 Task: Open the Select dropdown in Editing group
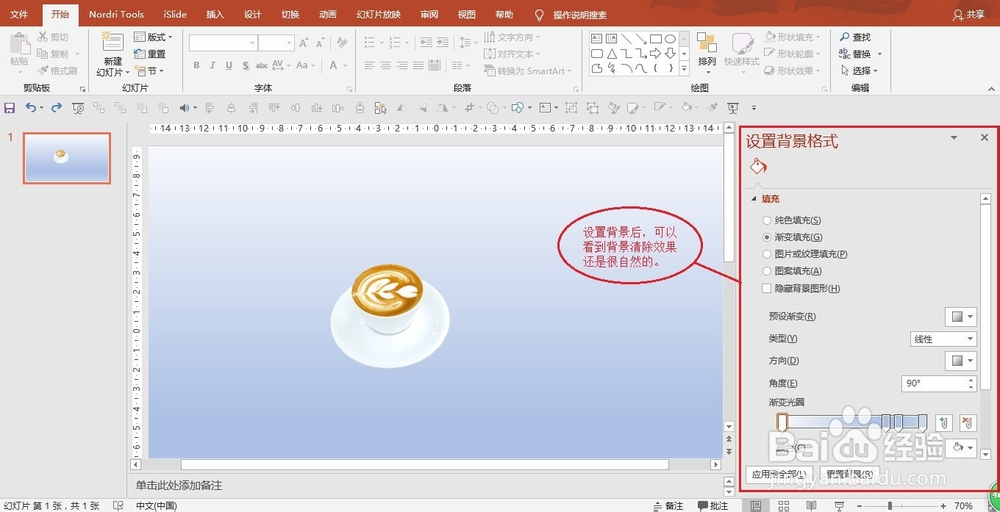860,71
